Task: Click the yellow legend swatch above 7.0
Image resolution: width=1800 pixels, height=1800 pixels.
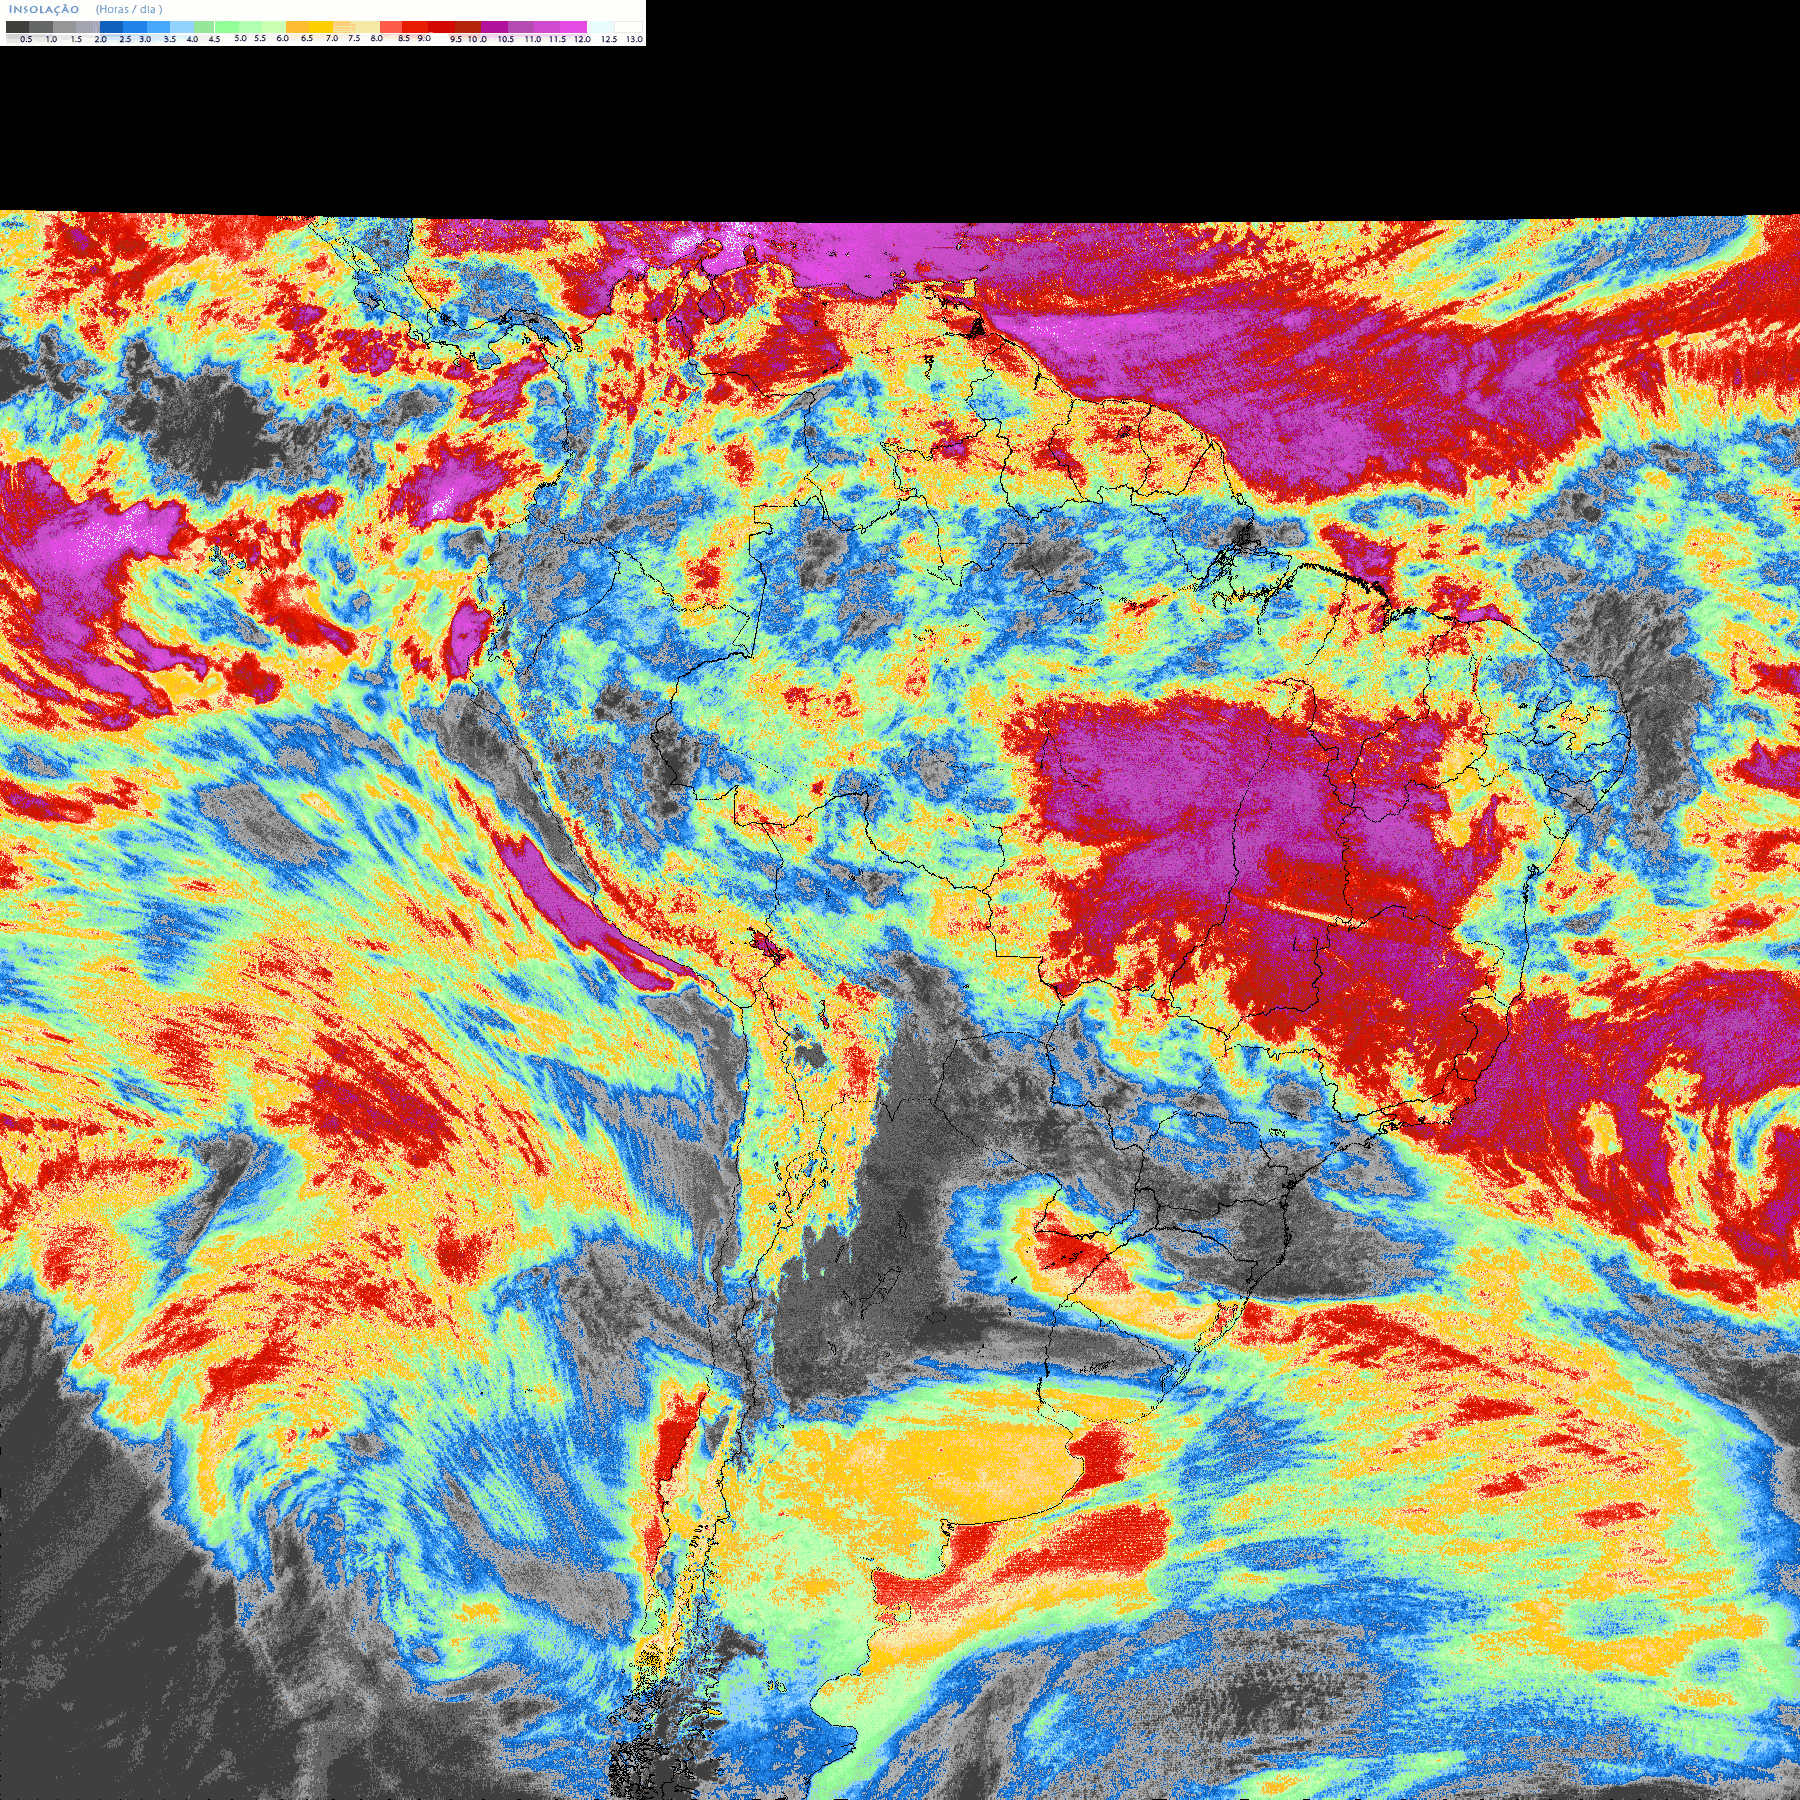Action: tap(321, 27)
